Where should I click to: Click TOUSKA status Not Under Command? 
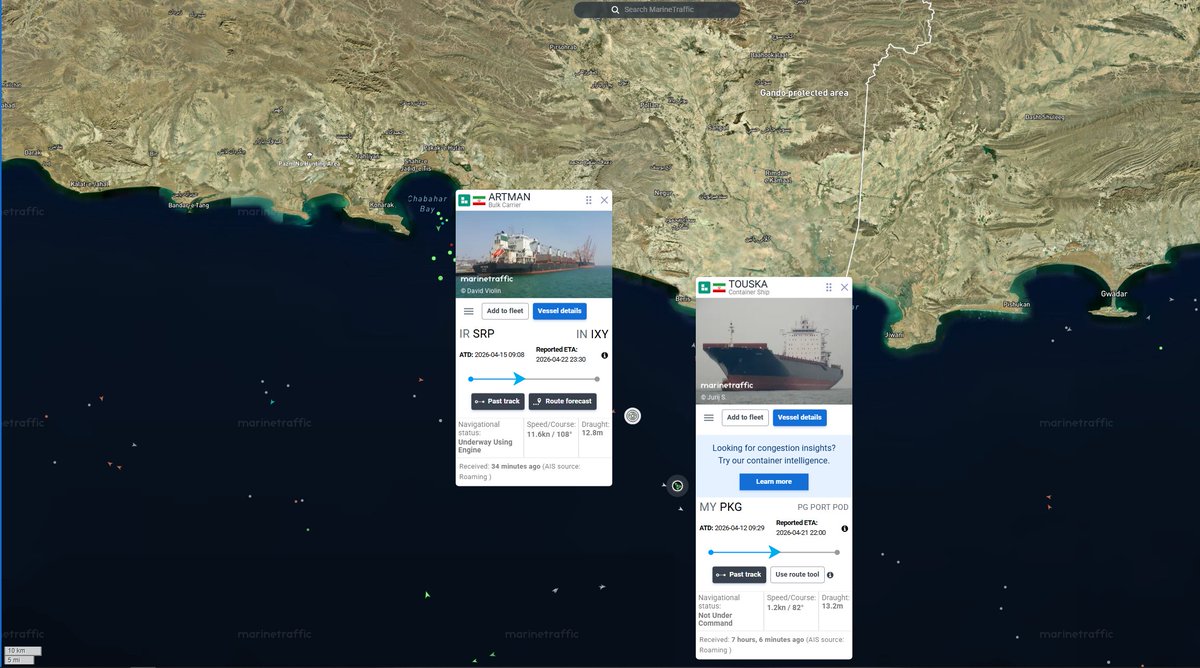tap(715, 619)
